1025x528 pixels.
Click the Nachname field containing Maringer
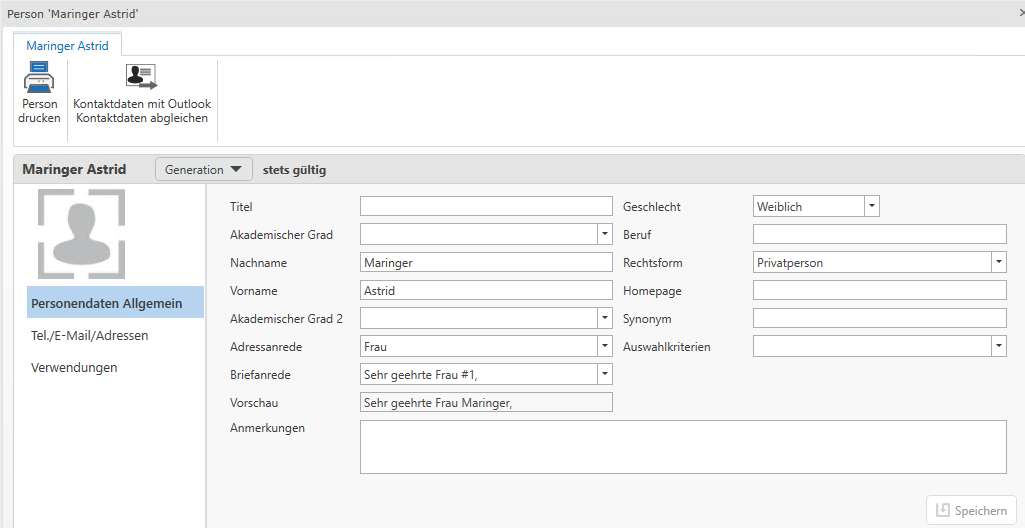485,263
